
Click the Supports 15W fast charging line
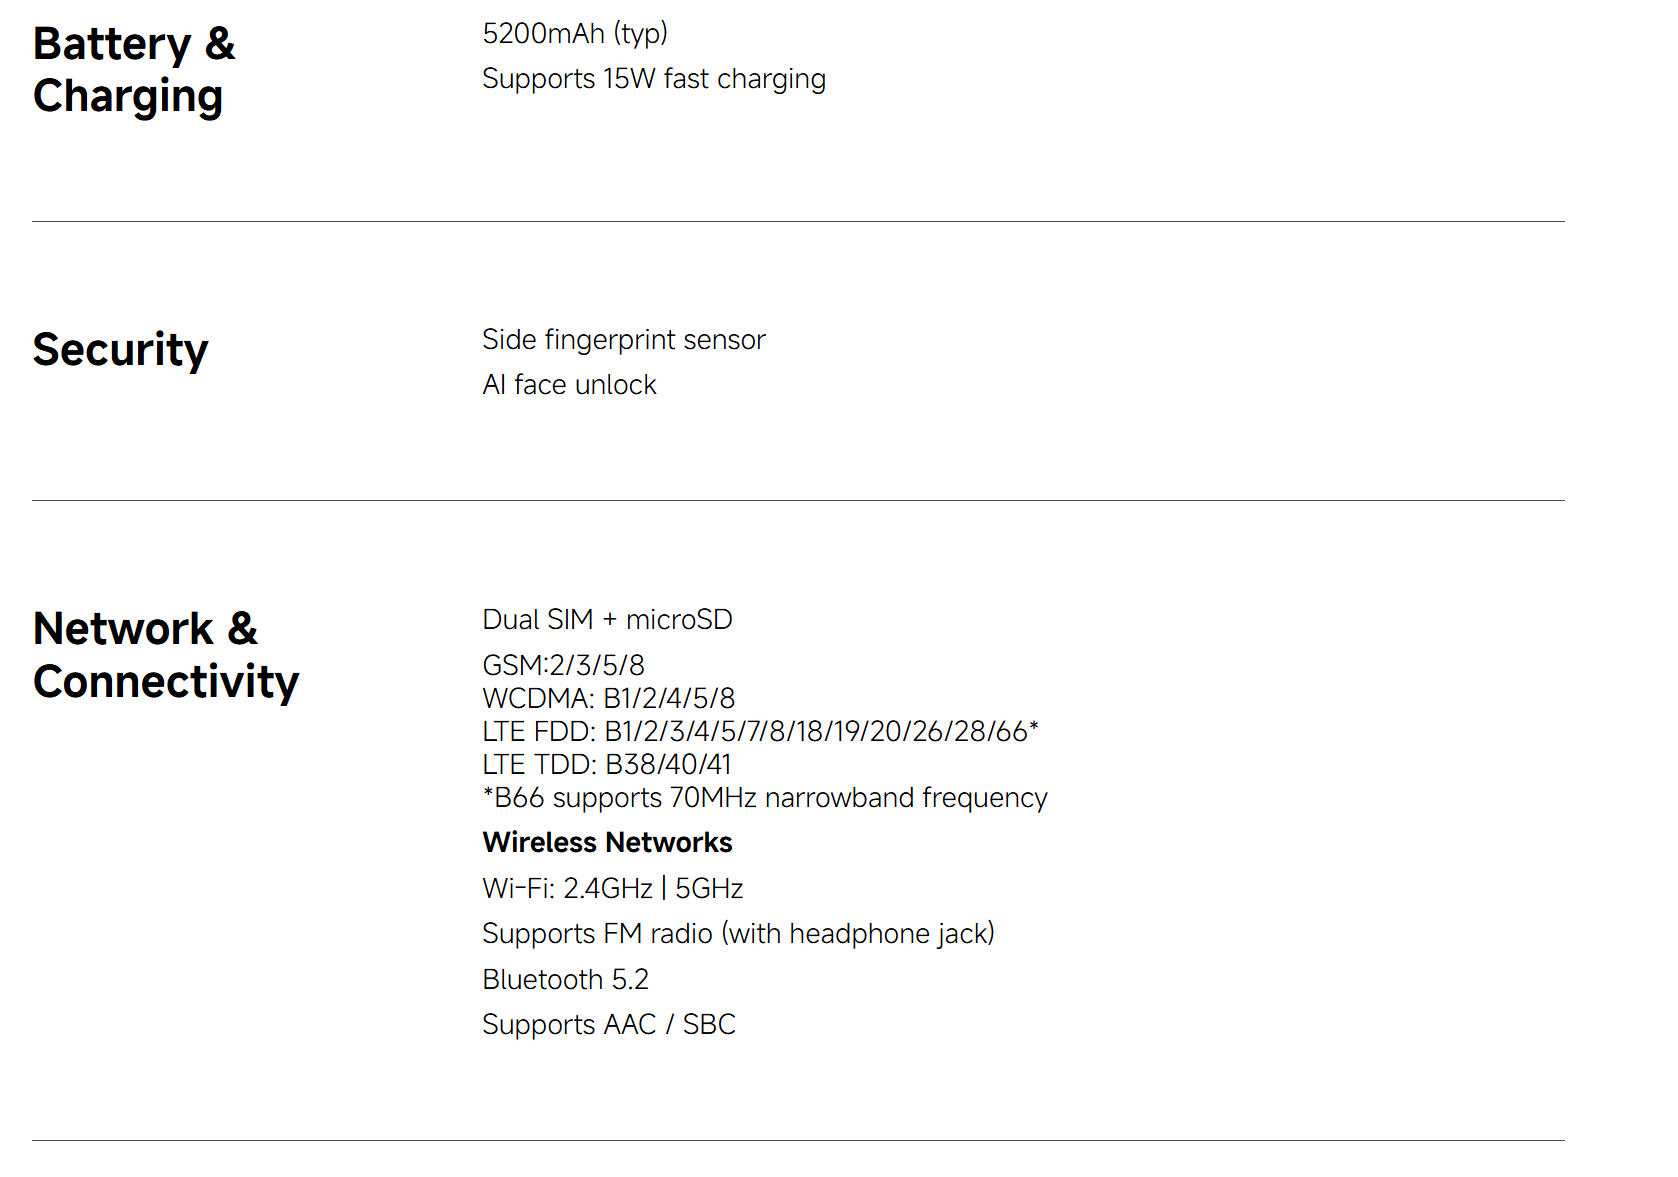pyautogui.click(x=653, y=79)
